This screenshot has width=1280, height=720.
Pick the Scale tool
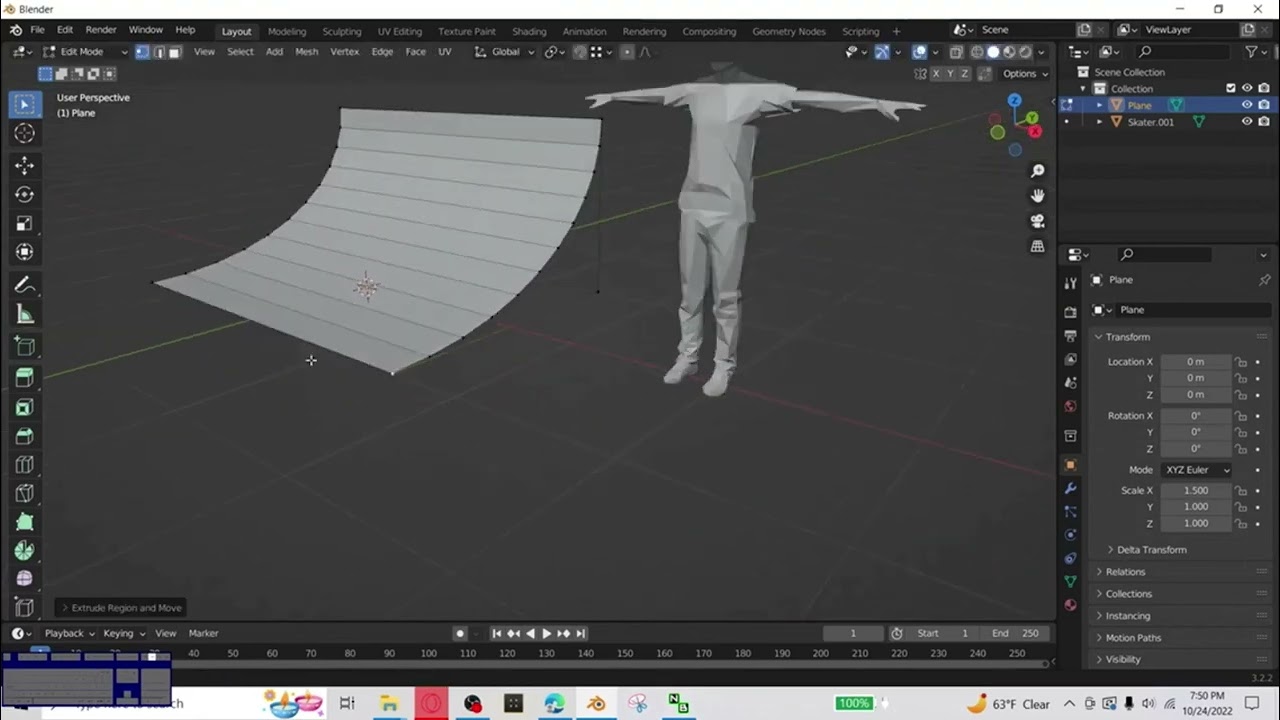(x=25, y=224)
